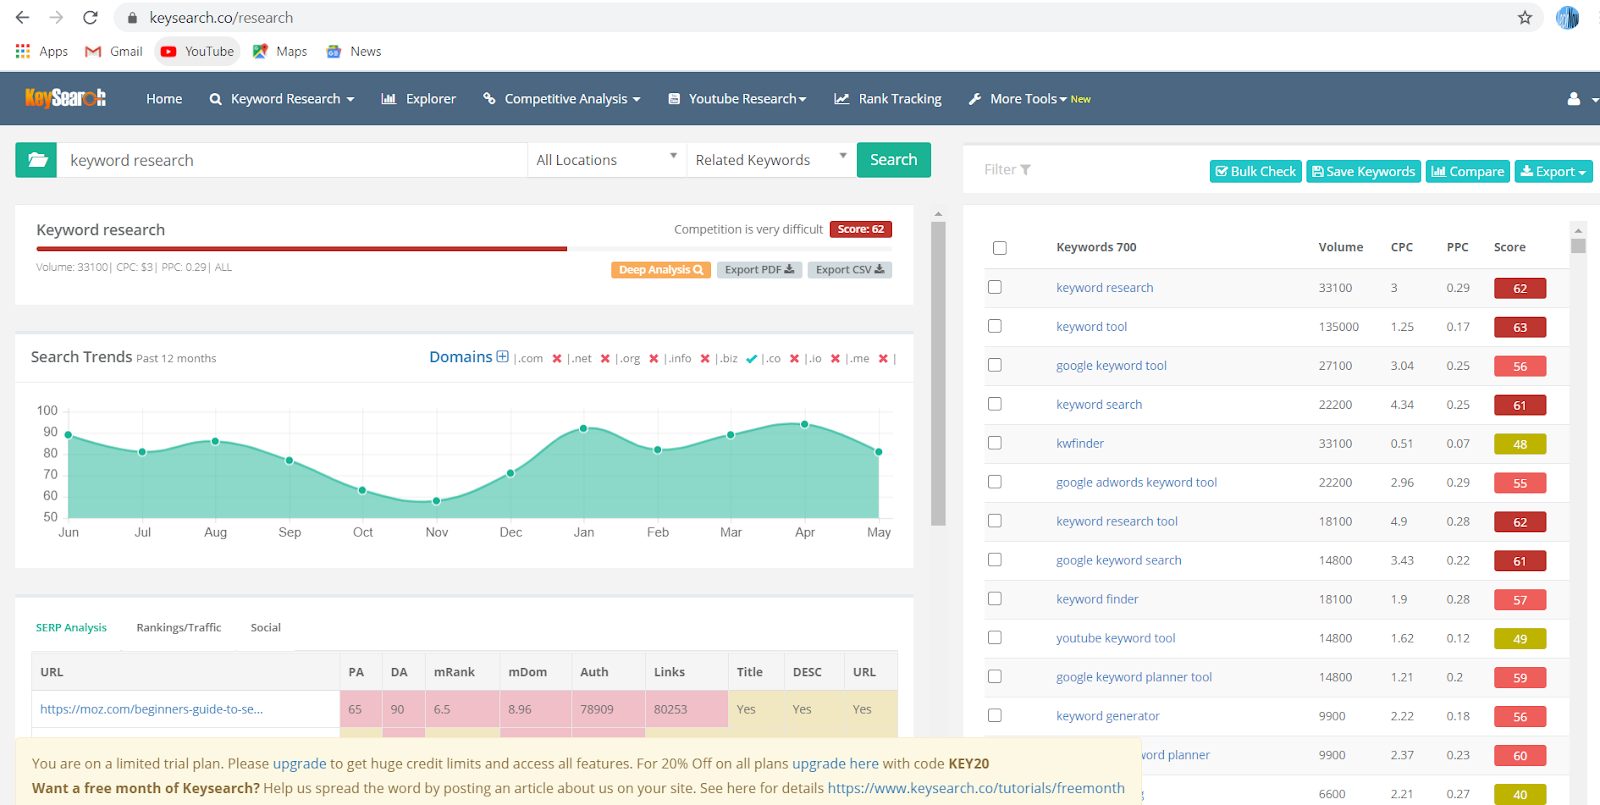Click the left panel vertical scrollbar
1600x805 pixels.
tap(938, 373)
